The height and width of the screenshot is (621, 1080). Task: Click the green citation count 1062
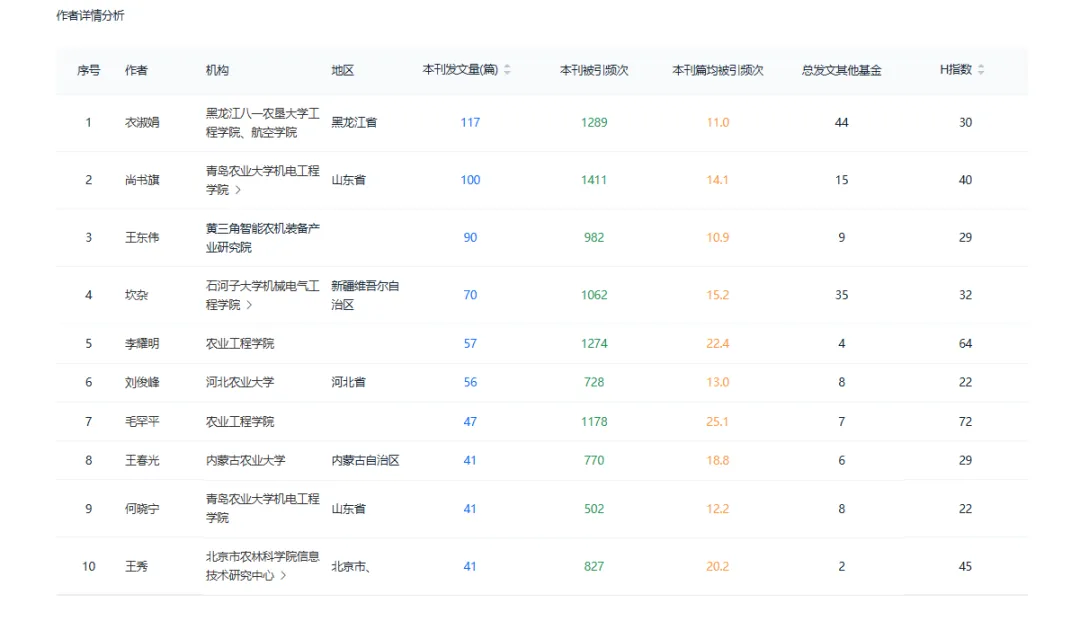(594, 295)
